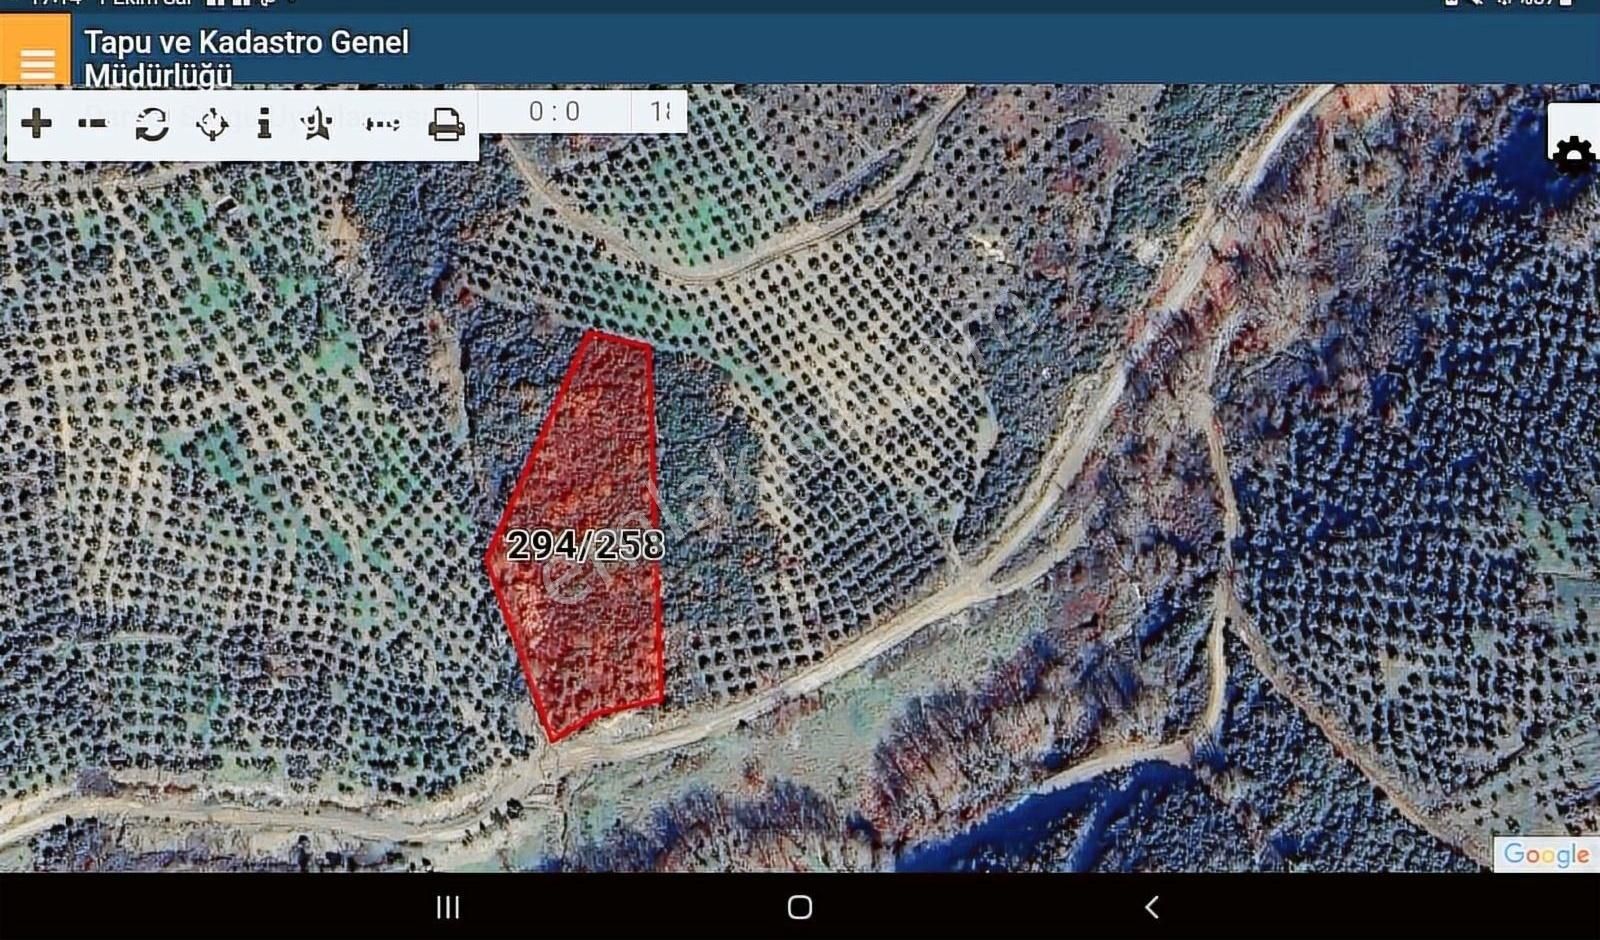Zoom in with the plus tool

(x=37, y=124)
